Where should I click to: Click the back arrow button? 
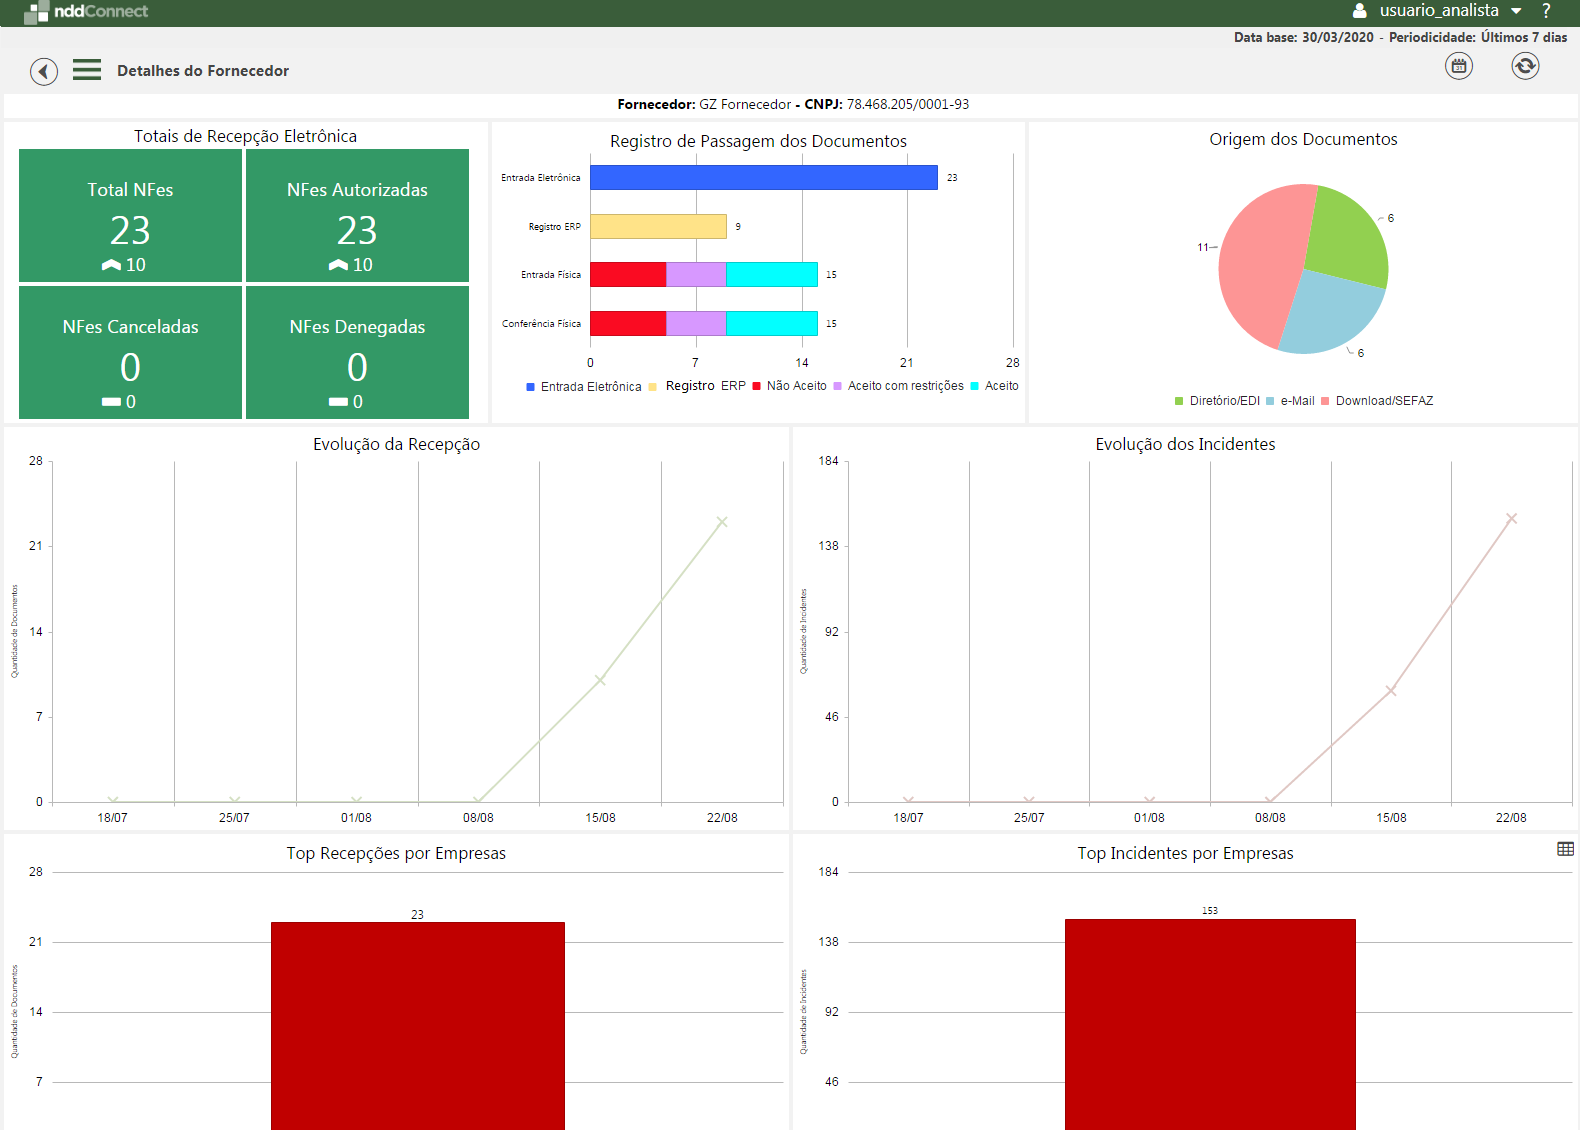pyautogui.click(x=44, y=71)
